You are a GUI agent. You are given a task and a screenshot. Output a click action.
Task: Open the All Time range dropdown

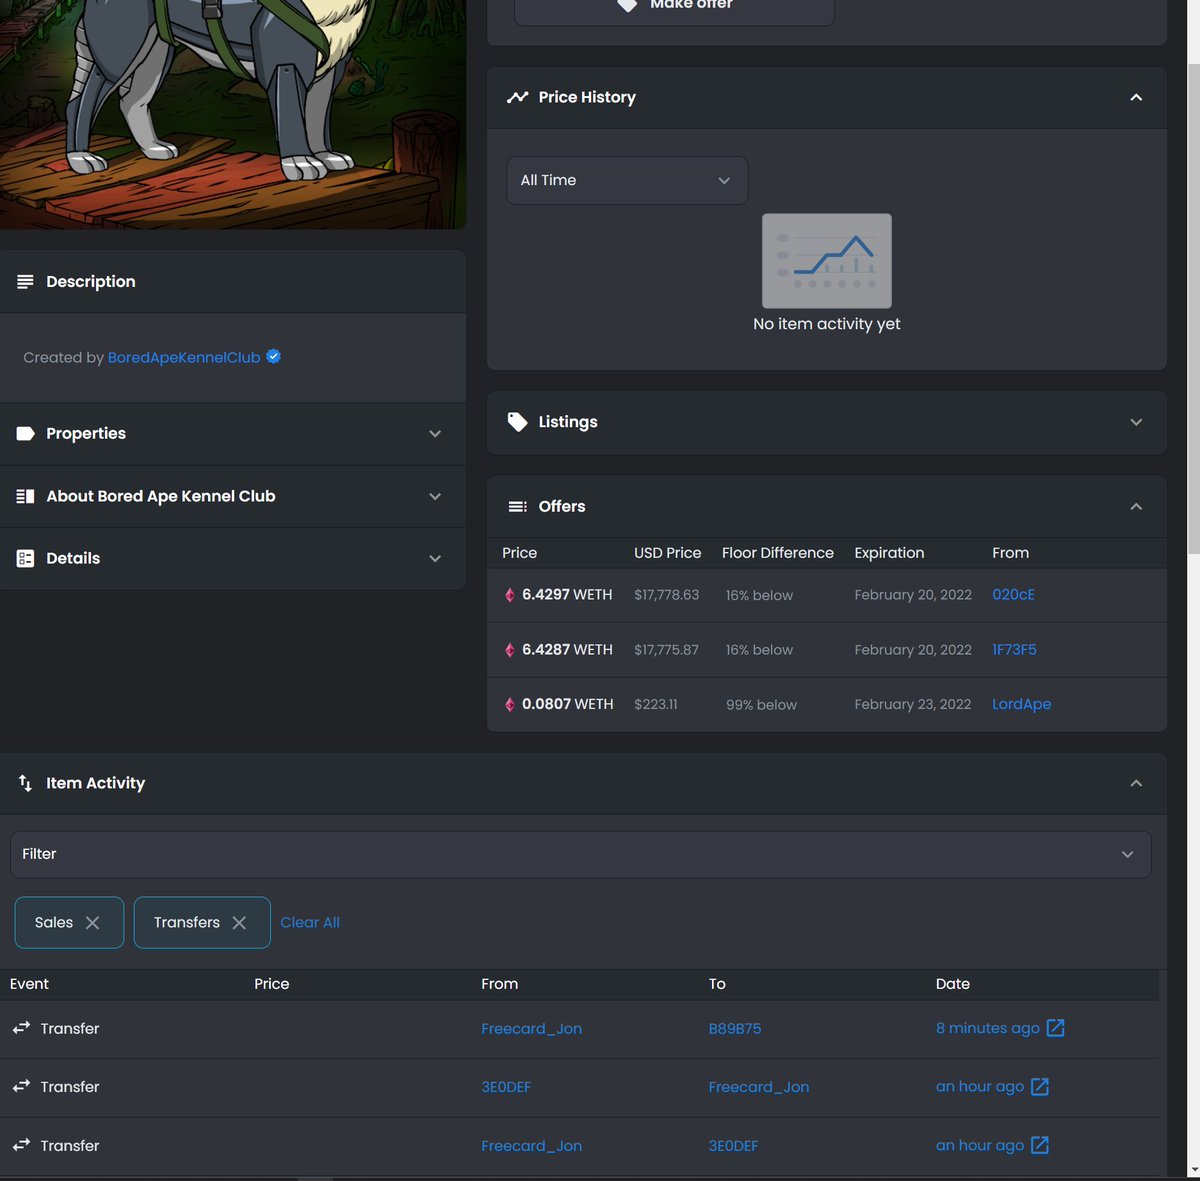627,180
